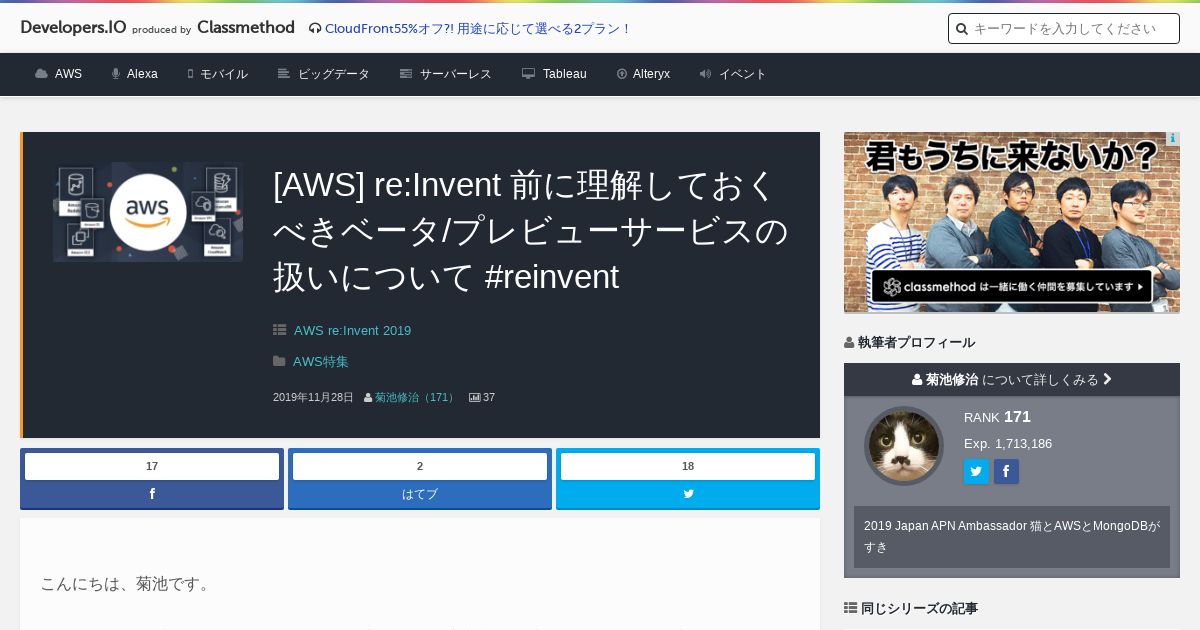Screen dimensions: 1200x630
Task: Click the article date 2019年11月28日
Action: point(313,397)
